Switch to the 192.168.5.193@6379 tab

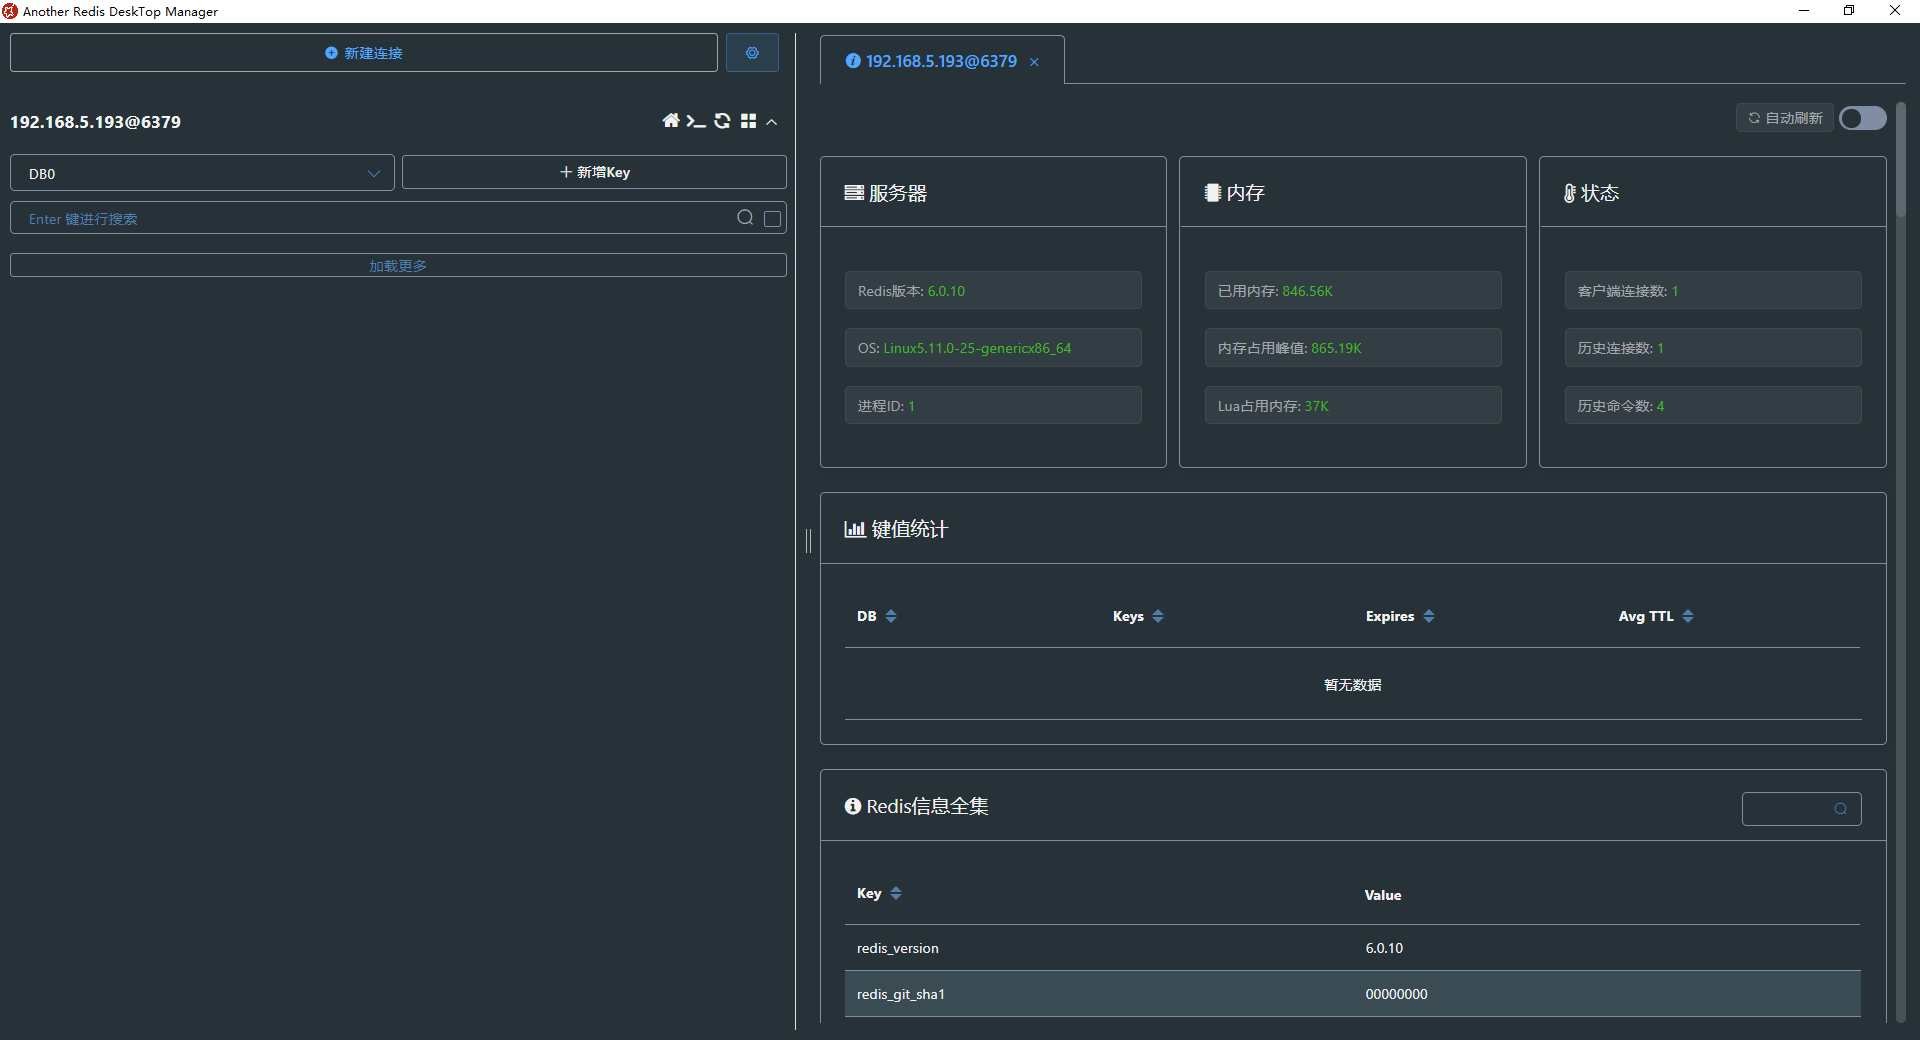click(938, 61)
